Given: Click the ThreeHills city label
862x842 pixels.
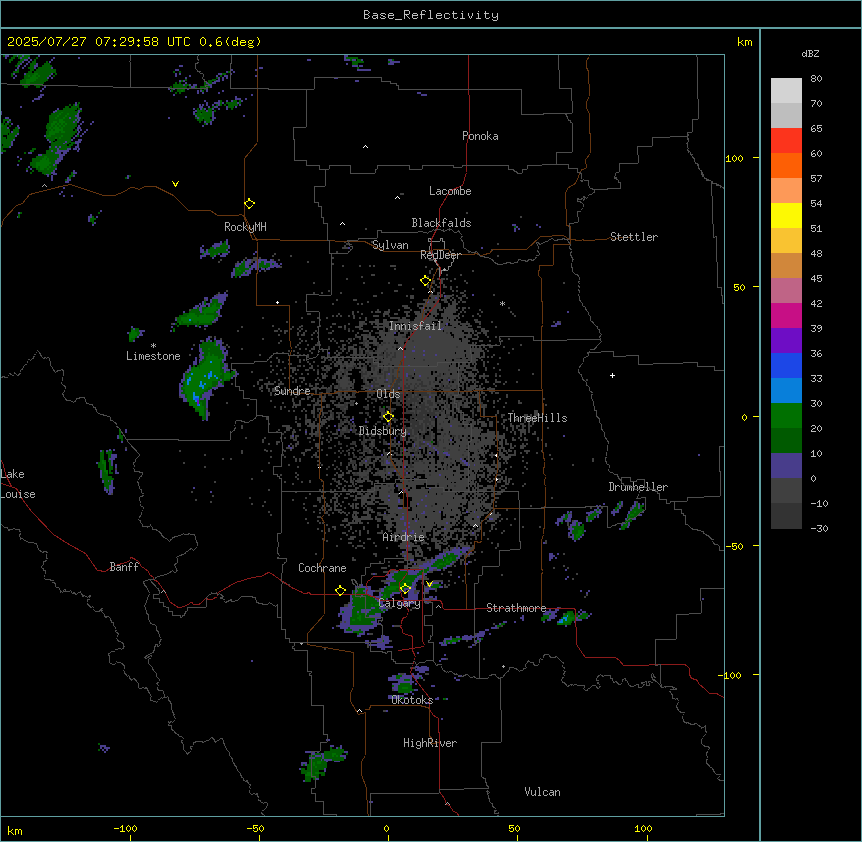Looking at the screenshot, I should pyautogui.click(x=537, y=418).
